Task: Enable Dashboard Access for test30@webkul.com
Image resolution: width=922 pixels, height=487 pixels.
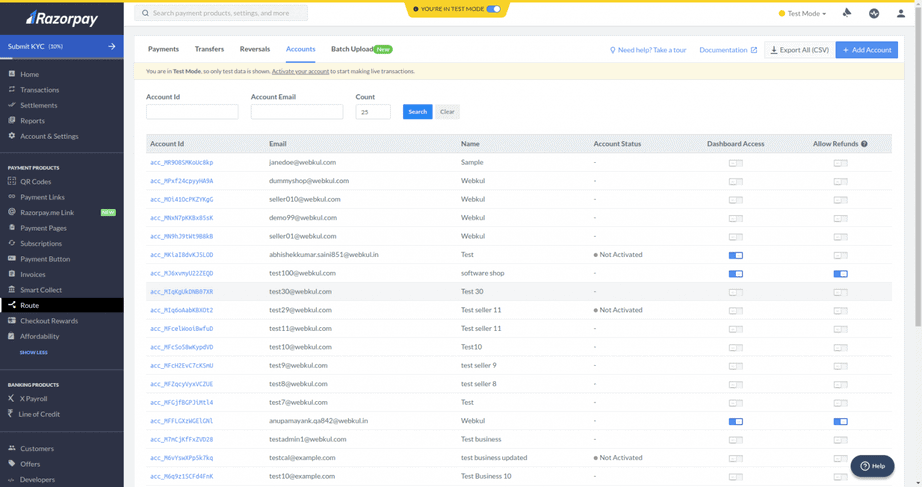Action: (736, 292)
